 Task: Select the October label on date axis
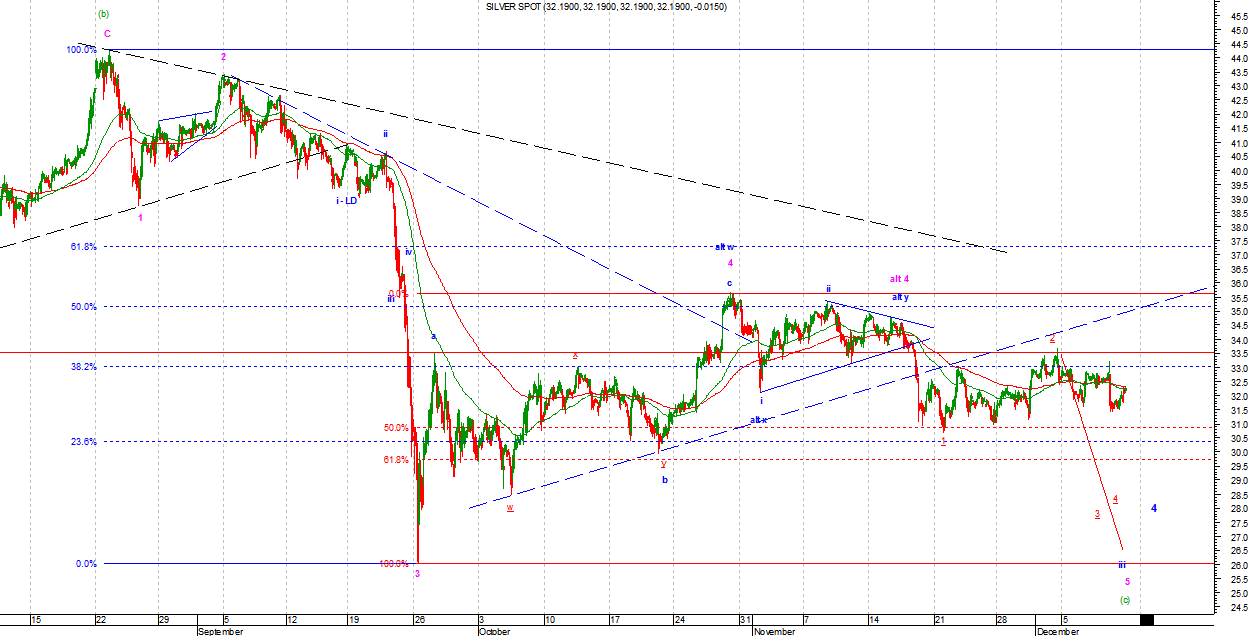click(494, 631)
